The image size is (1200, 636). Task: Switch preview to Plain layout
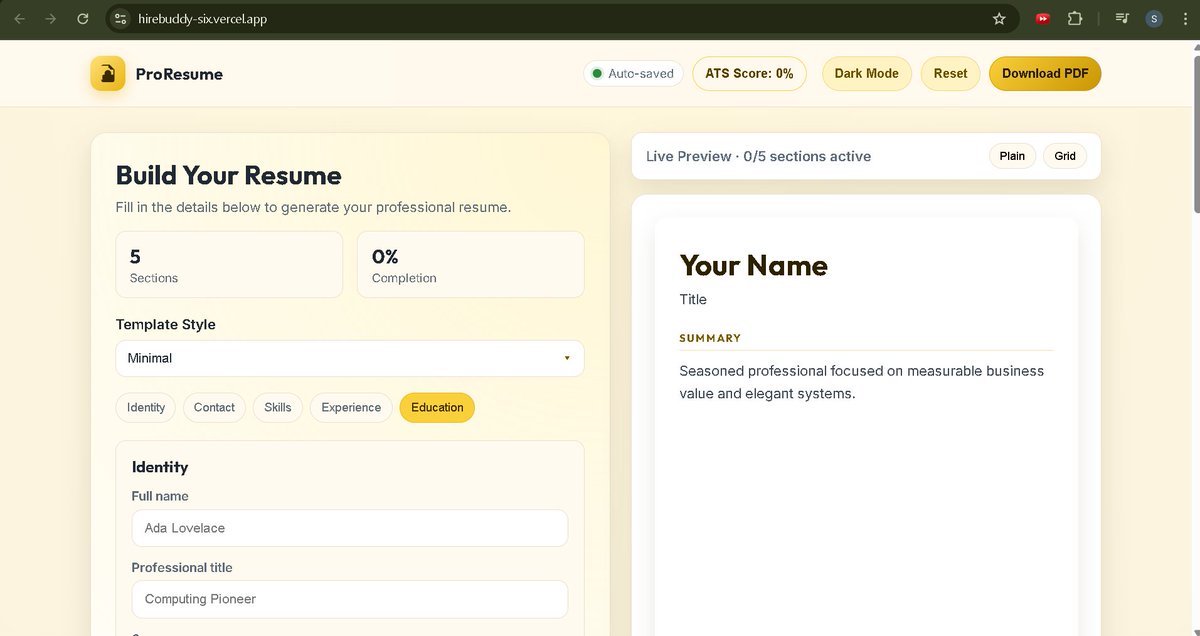tap(1012, 156)
